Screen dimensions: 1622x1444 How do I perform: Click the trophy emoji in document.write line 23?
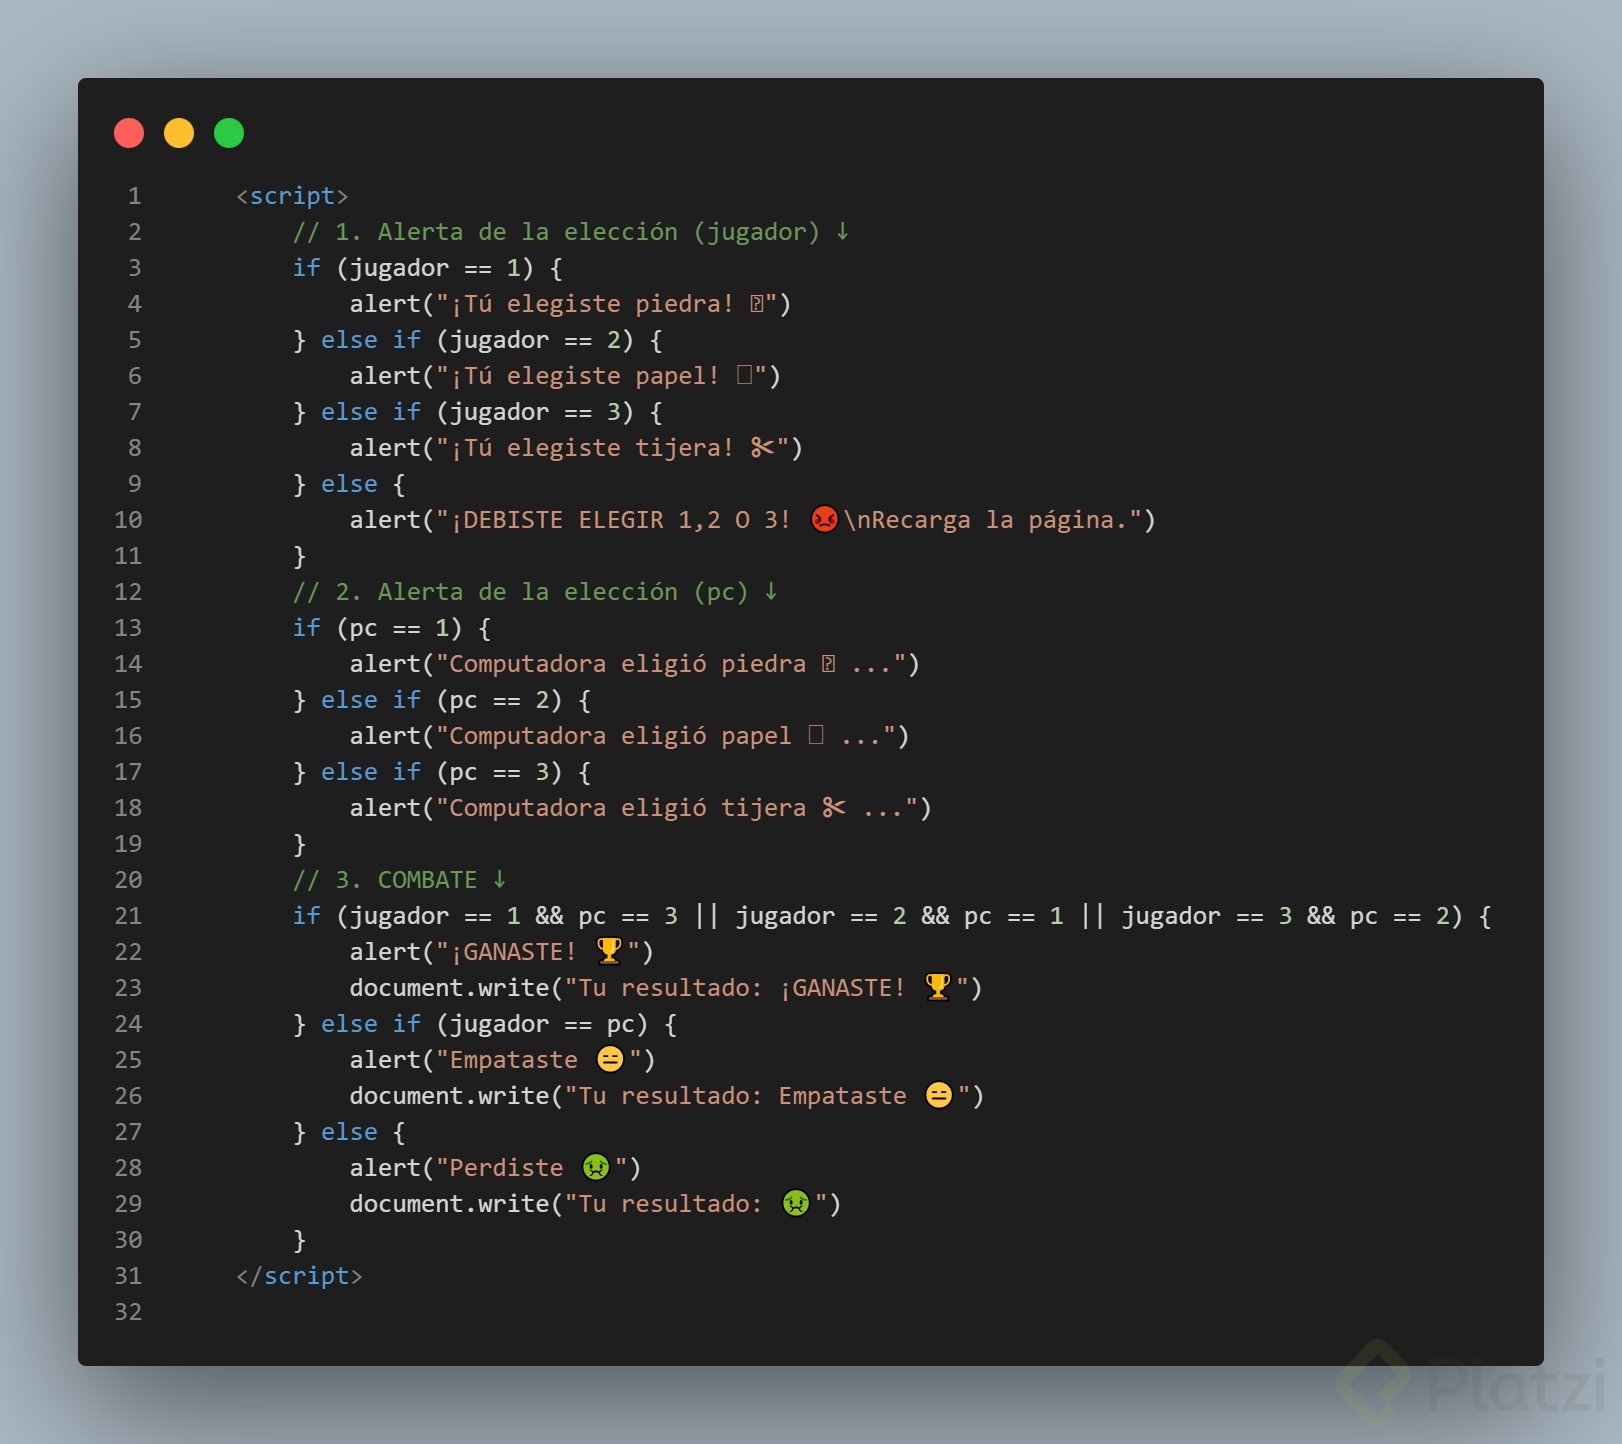(938, 987)
